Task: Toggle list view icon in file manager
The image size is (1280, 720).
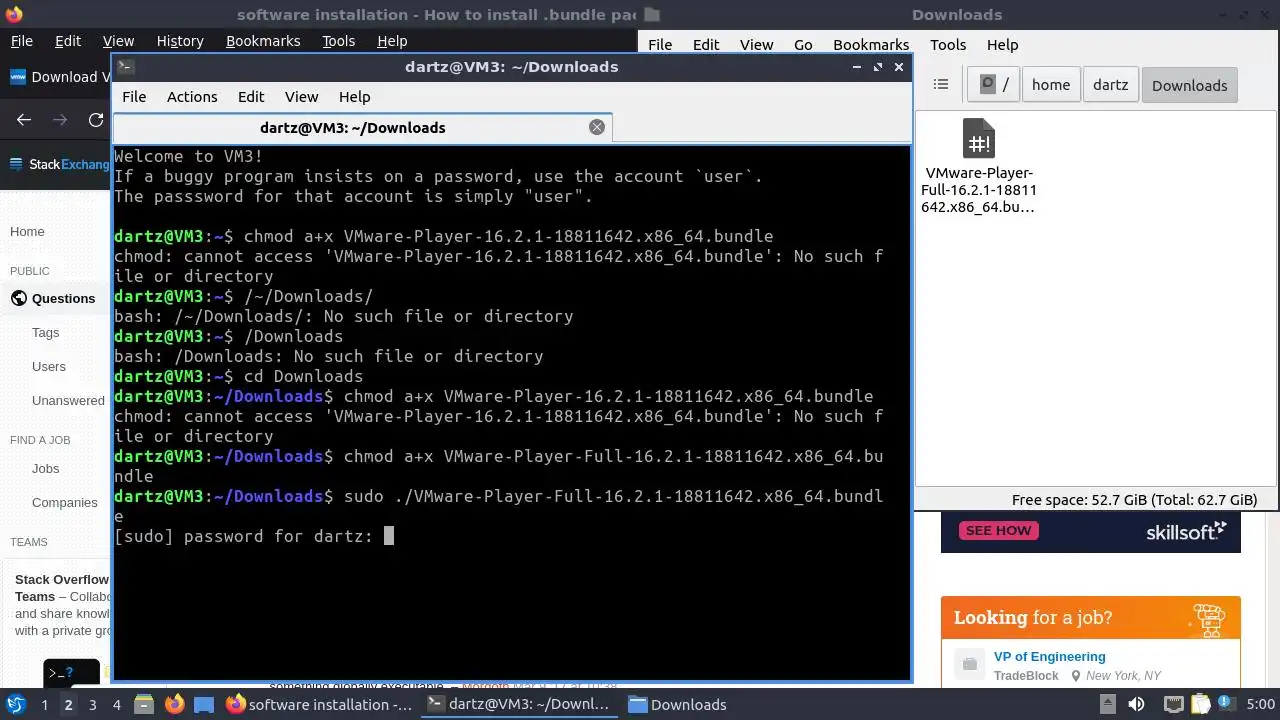Action: click(x=941, y=85)
